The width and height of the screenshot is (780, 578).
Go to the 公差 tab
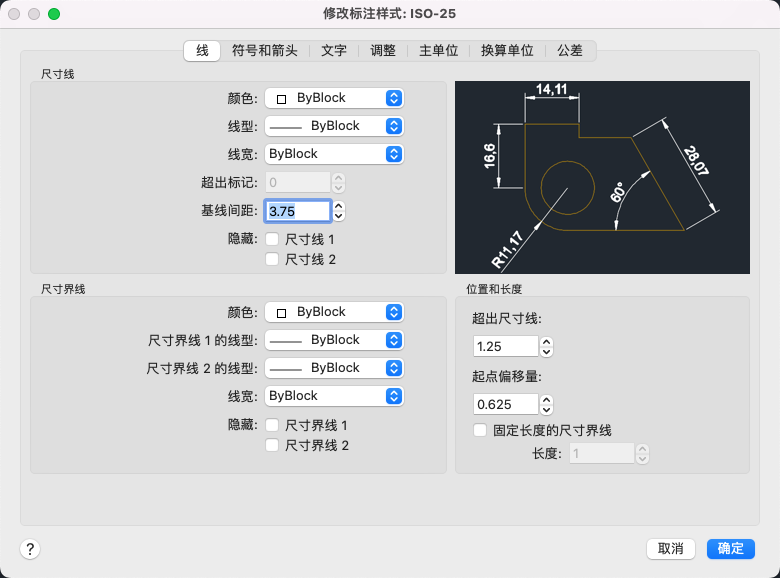[570, 51]
